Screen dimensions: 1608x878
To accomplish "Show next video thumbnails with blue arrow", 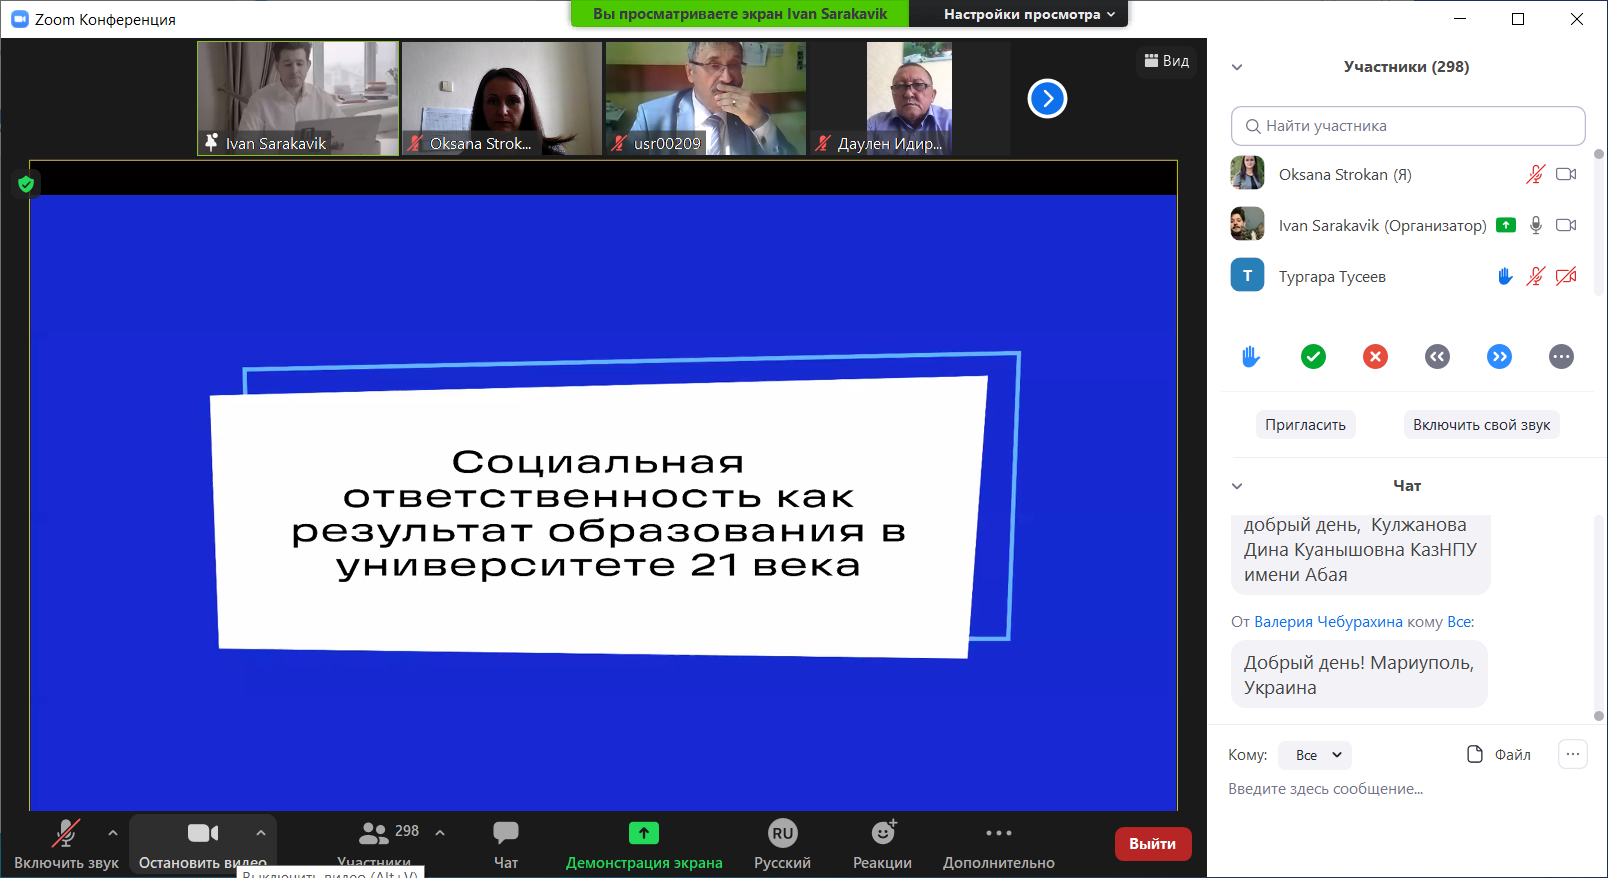I will pos(1048,98).
